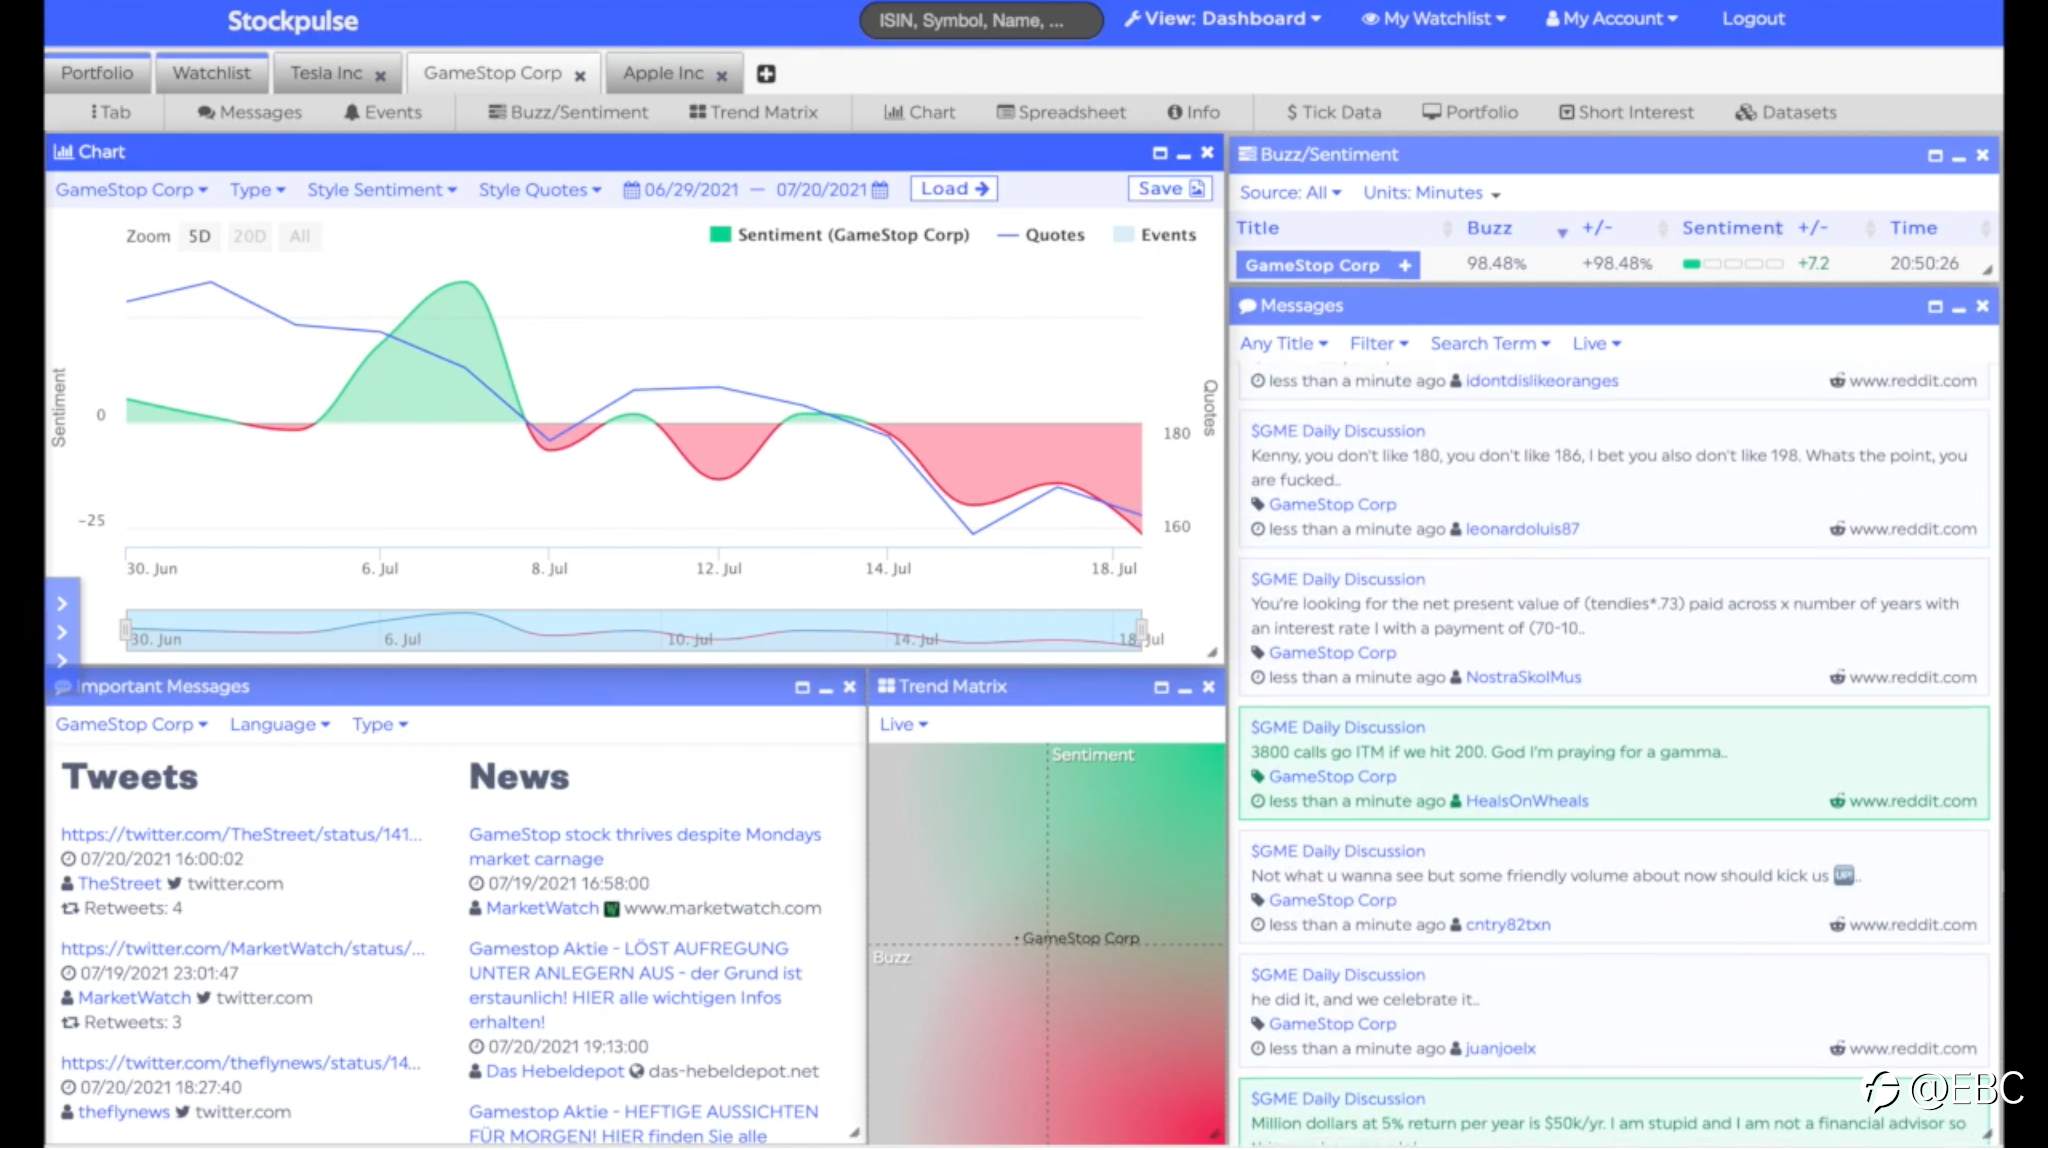Screen dimensions: 2048x1150
Task: Close the GameStop Corp tab
Action: click(580, 75)
